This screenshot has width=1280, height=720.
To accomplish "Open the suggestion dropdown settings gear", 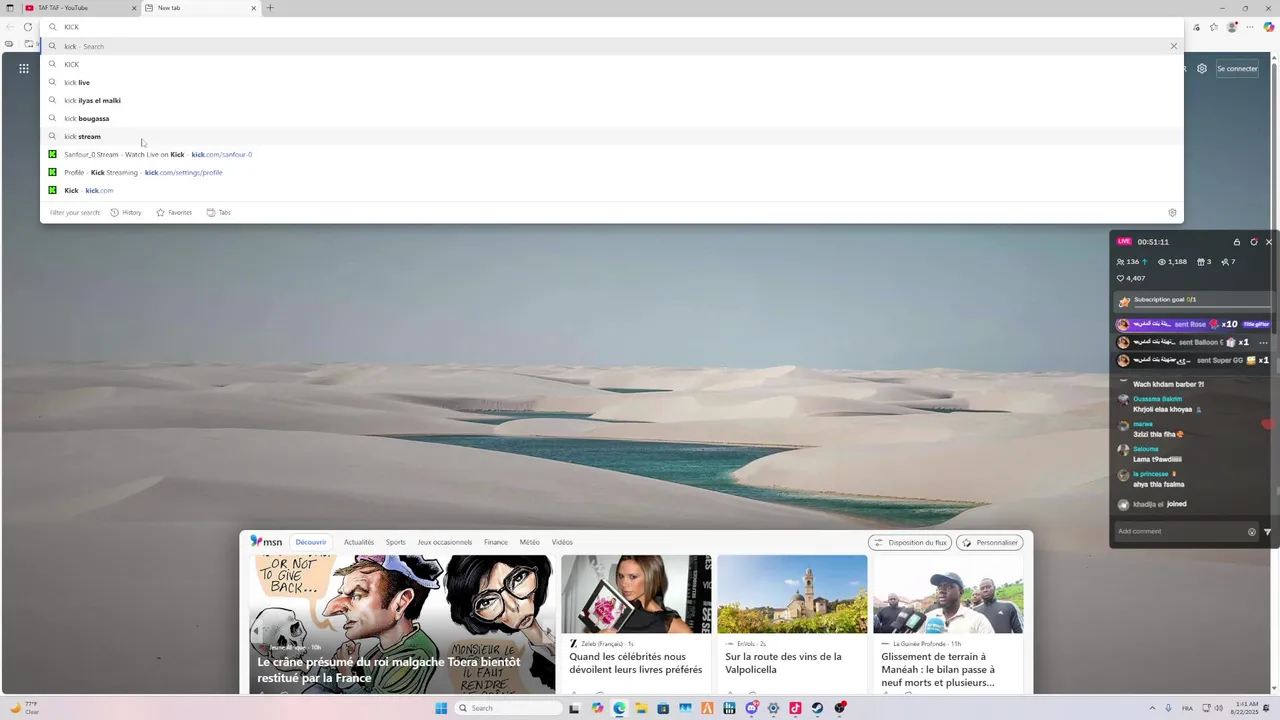I will tap(1172, 212).
